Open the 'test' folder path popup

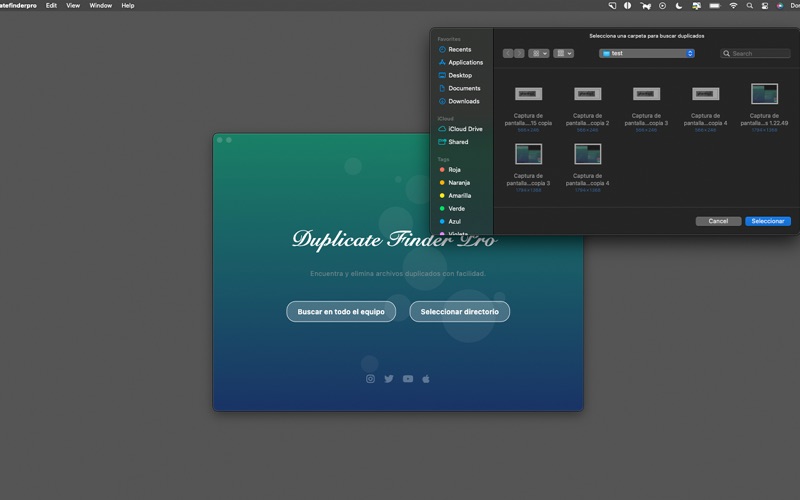[x=647, y=53]
